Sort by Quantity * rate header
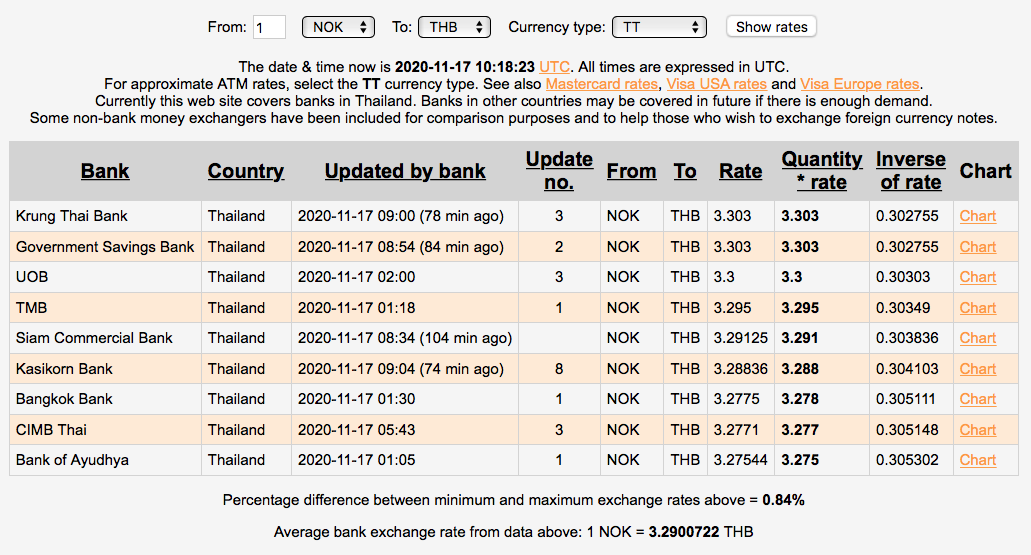Viewport: 1031px width, 555px height. [821, 171]
